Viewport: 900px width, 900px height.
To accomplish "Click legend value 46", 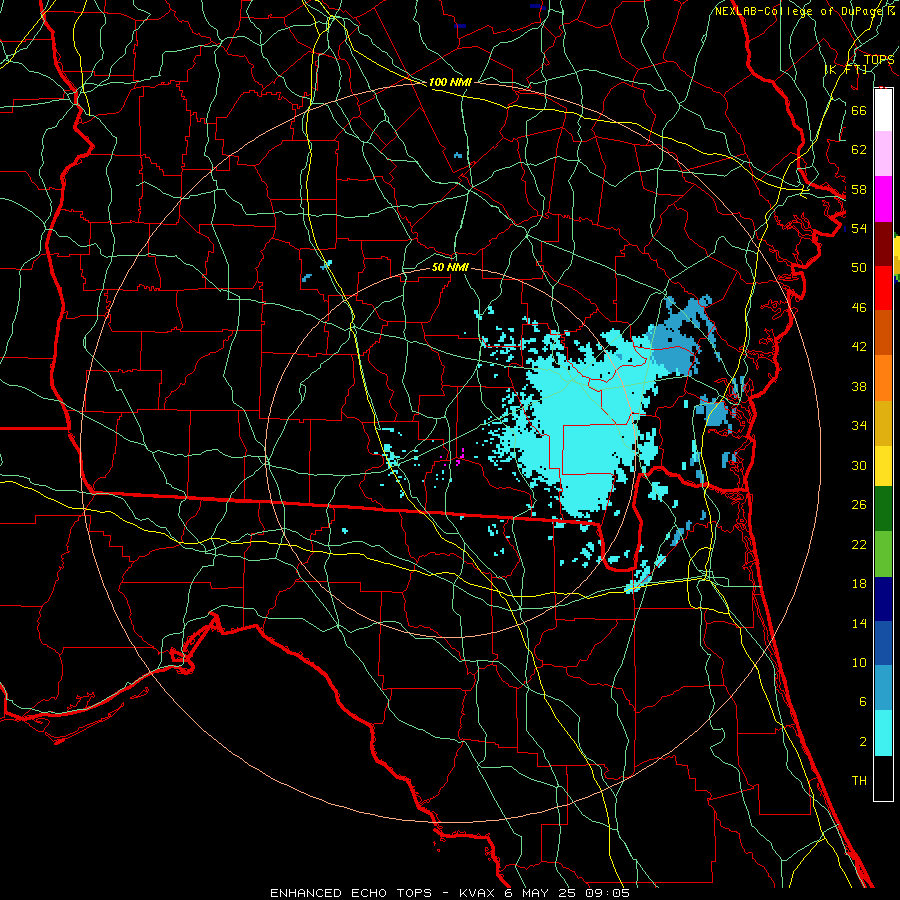I will [x=859, y=308].
